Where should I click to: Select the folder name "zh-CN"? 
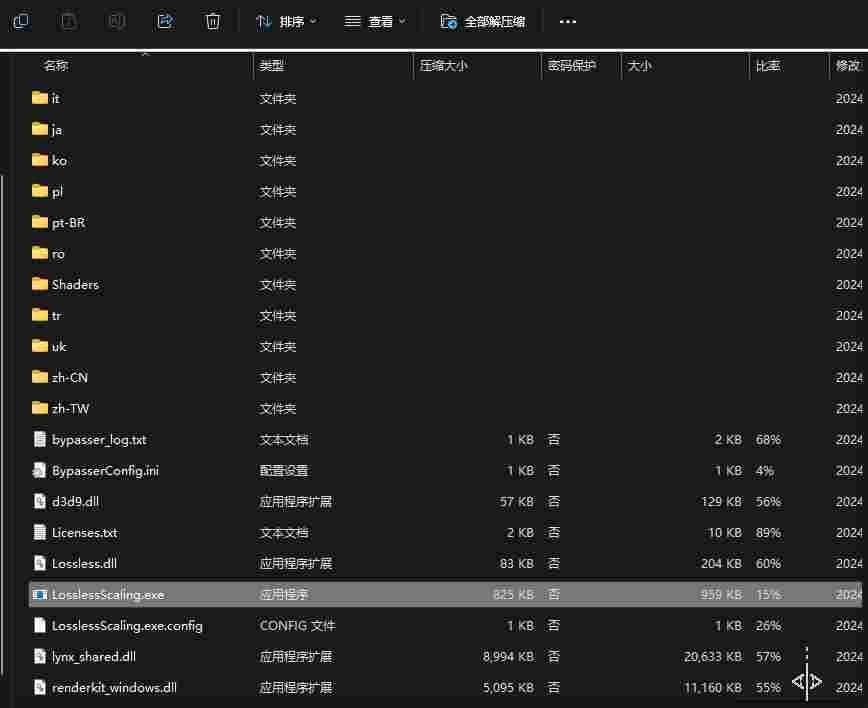(x=70, y=378)
